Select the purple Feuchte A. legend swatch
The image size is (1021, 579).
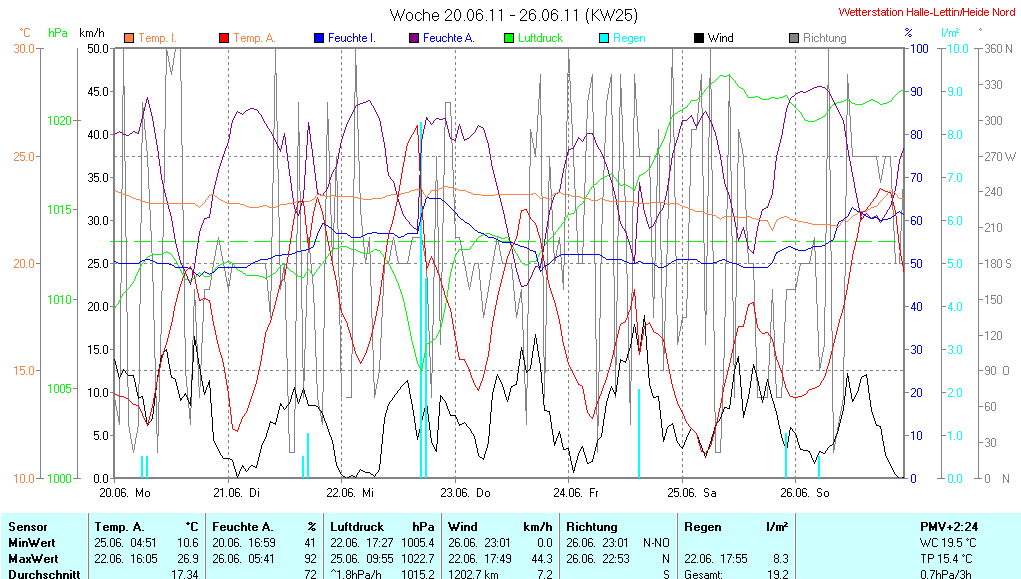point(413,38)
